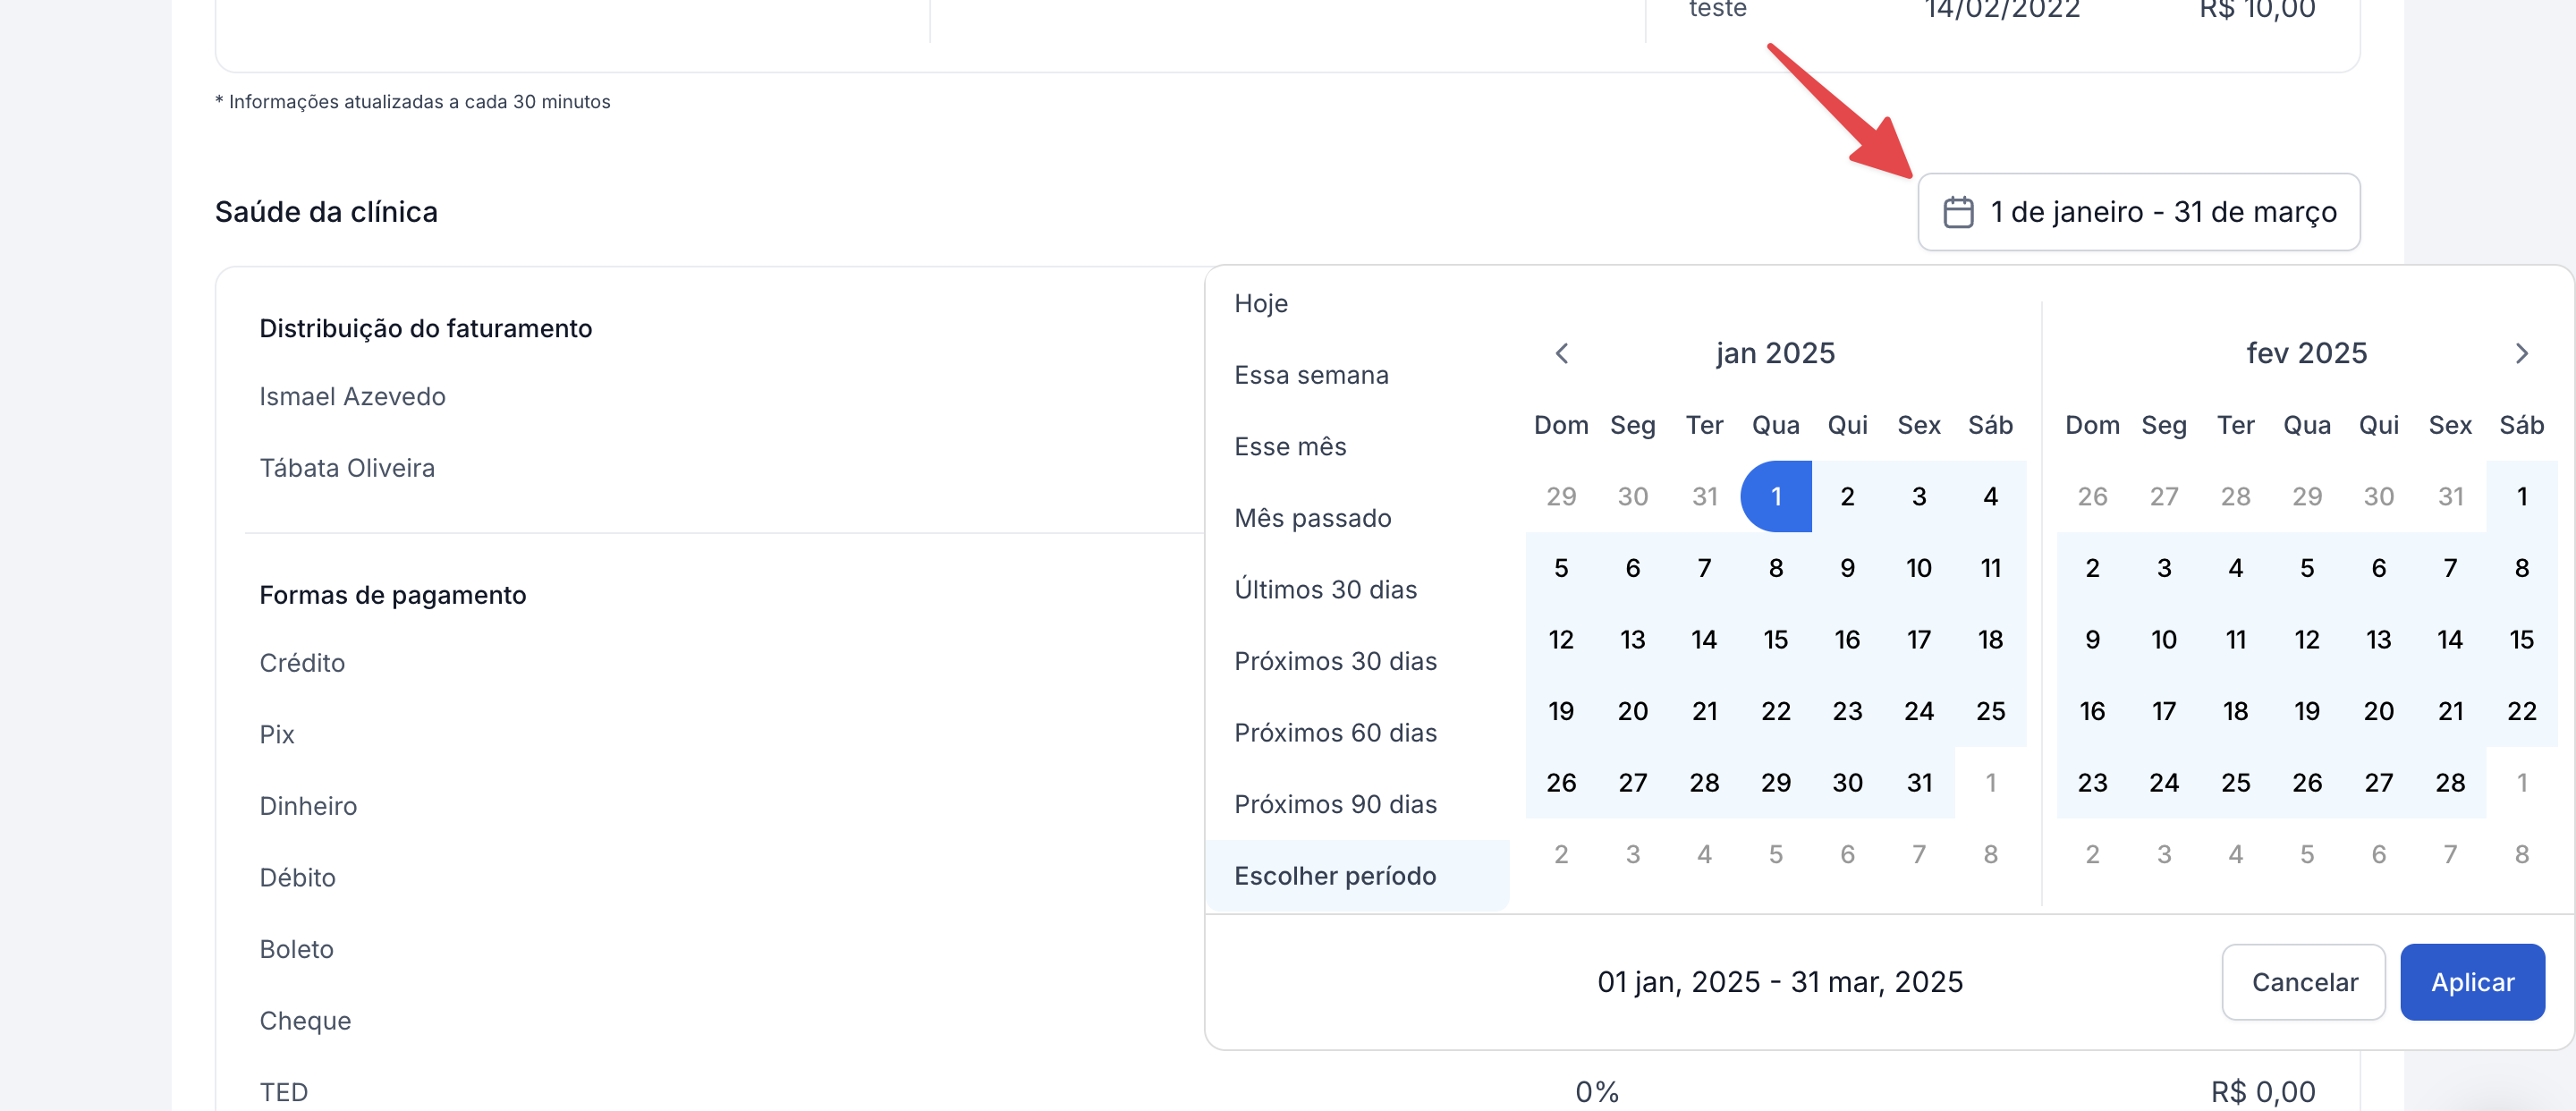Pick the 'Mês passado' preset
The height and width of the screenshot is (1111, 2576).
tap(1312, 518)
